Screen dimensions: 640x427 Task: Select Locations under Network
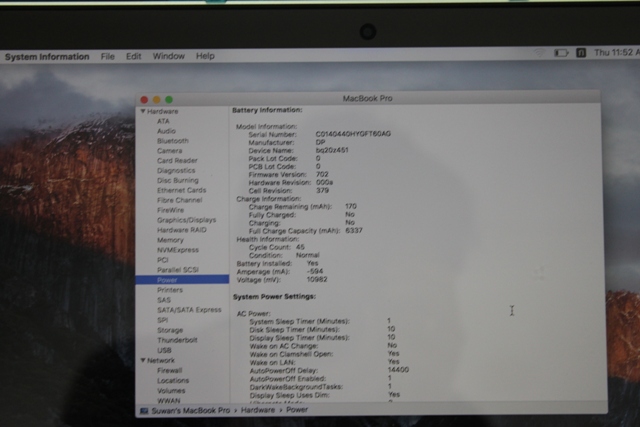(173, 380)
